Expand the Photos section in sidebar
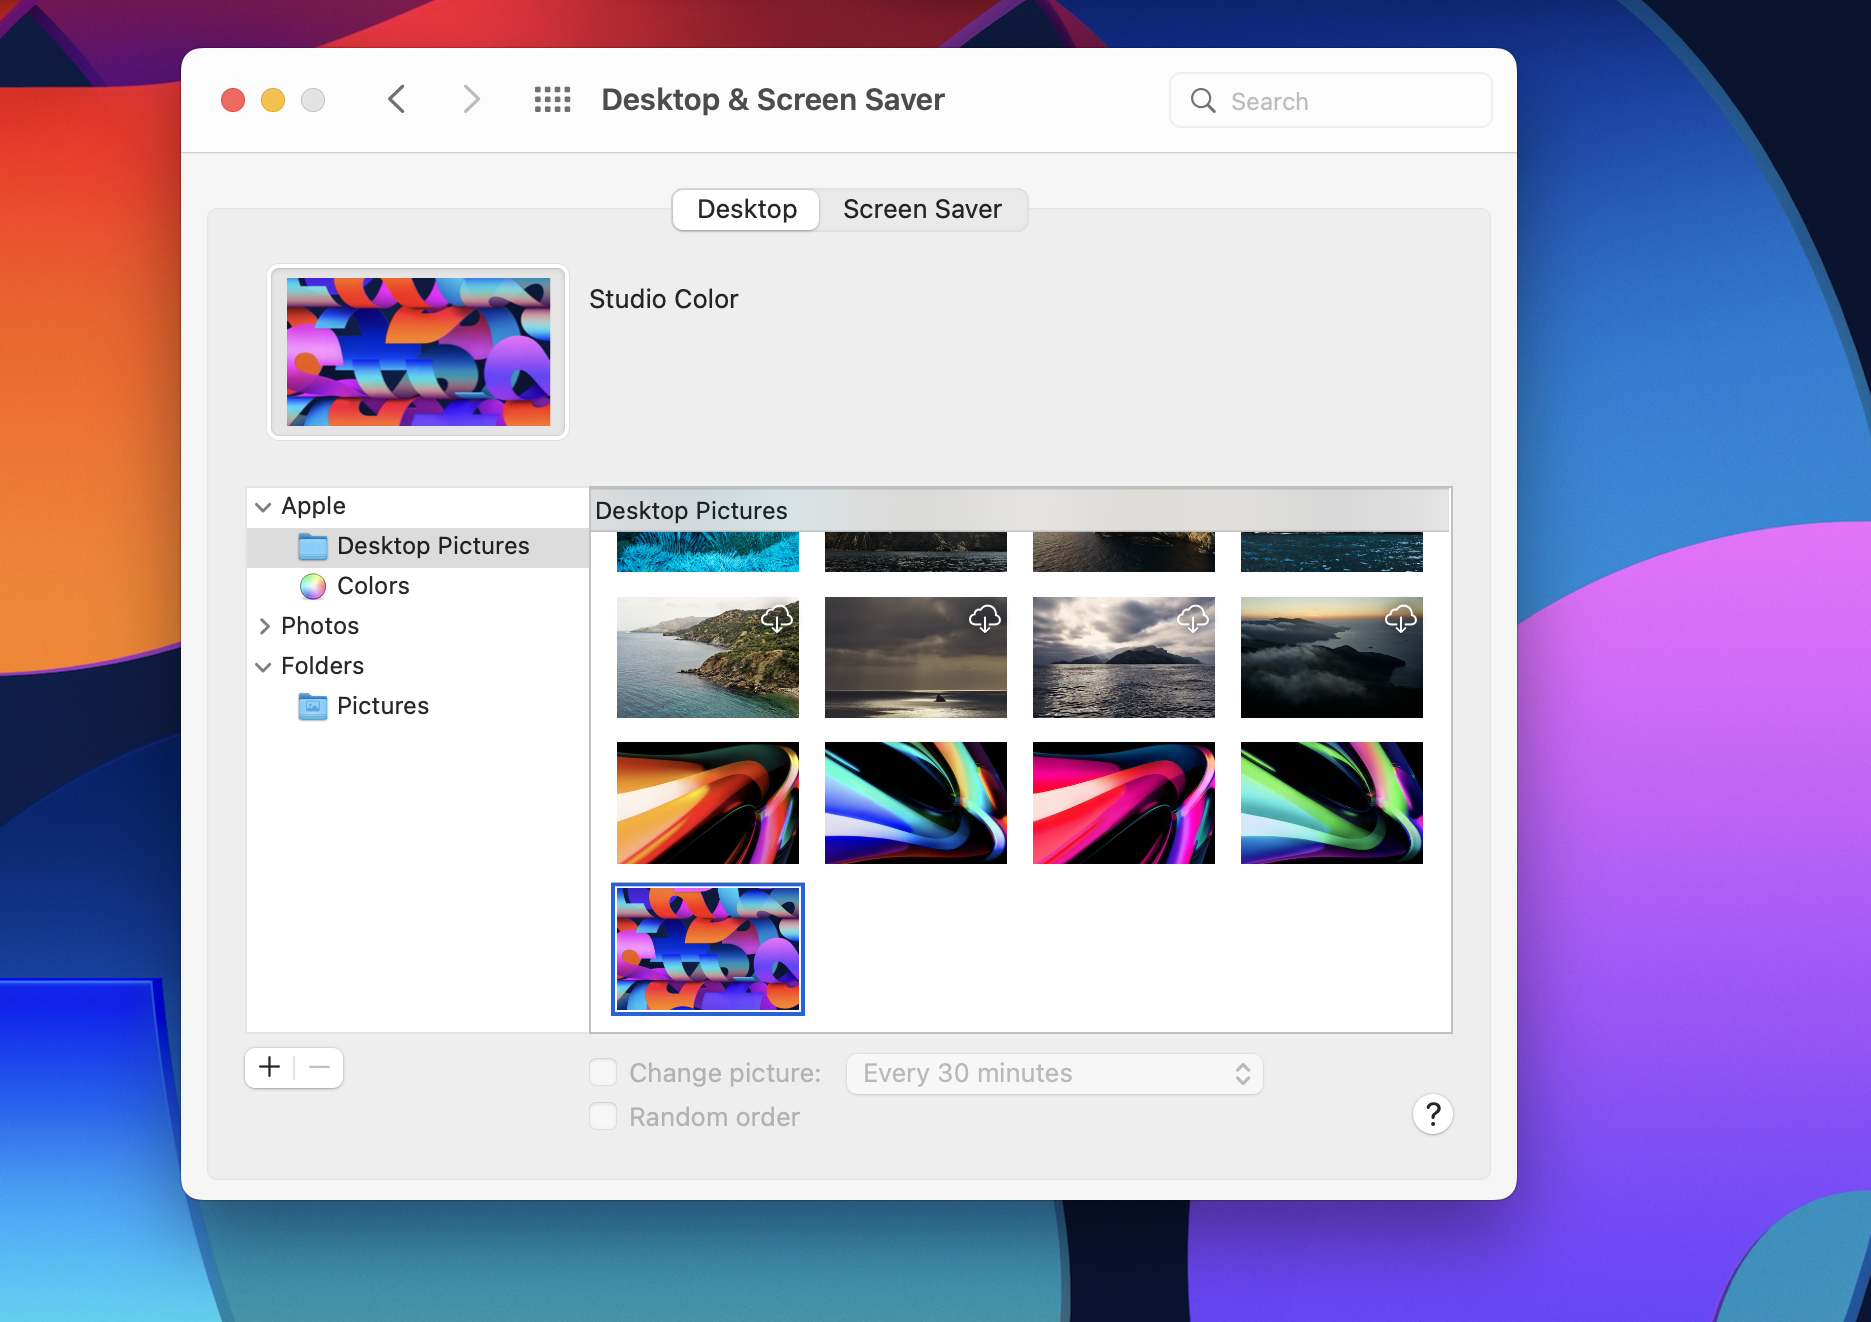This screenshot has height=1322, width=1871. pyautogui.click(x=264, y=626)
